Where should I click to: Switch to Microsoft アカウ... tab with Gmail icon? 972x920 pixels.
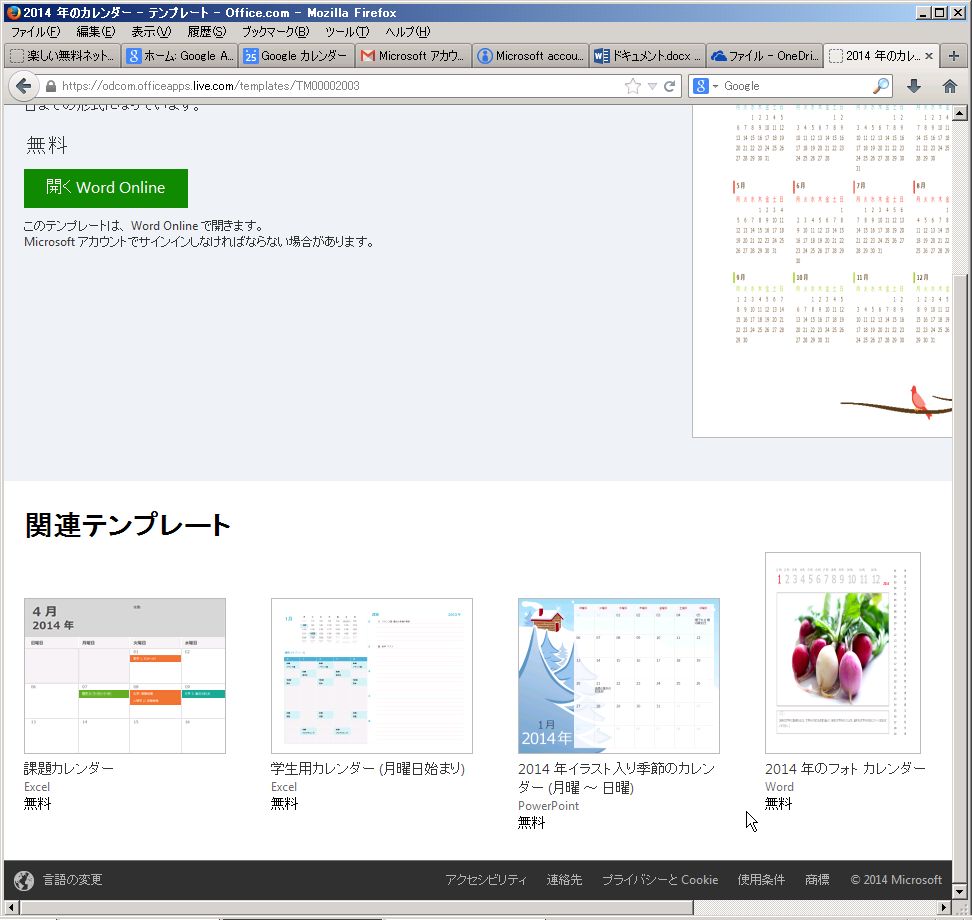click(414, 56)
